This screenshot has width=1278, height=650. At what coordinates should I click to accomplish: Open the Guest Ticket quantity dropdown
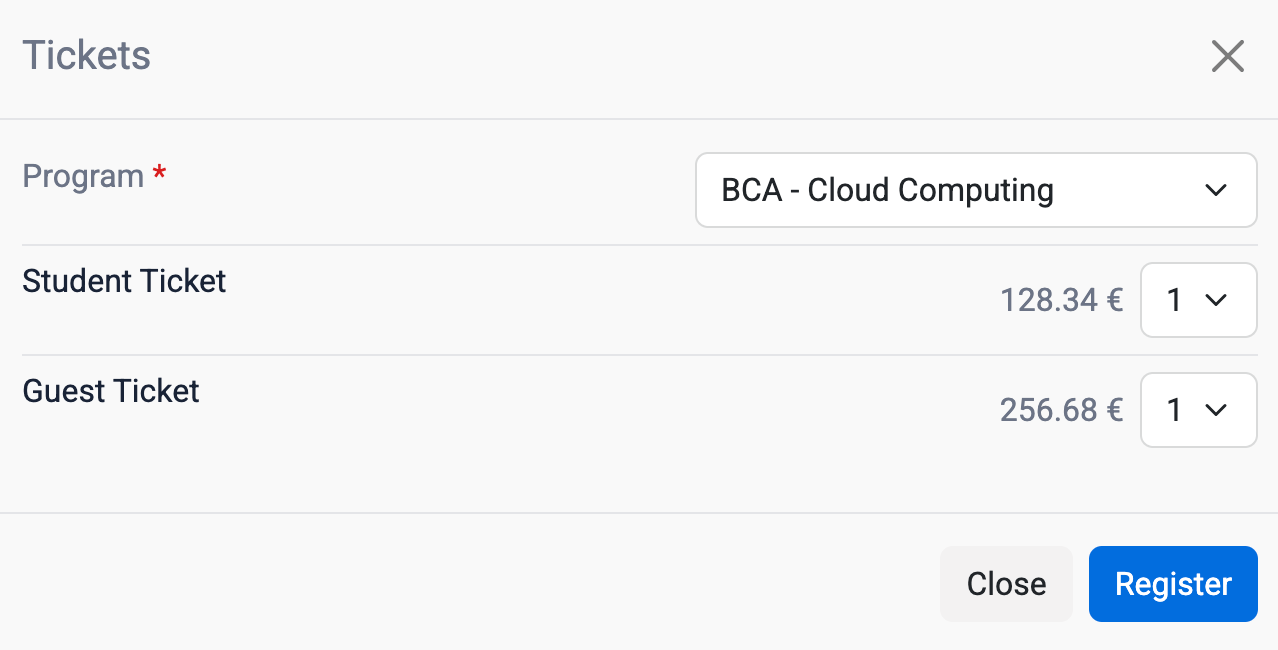click(1198, 410)
